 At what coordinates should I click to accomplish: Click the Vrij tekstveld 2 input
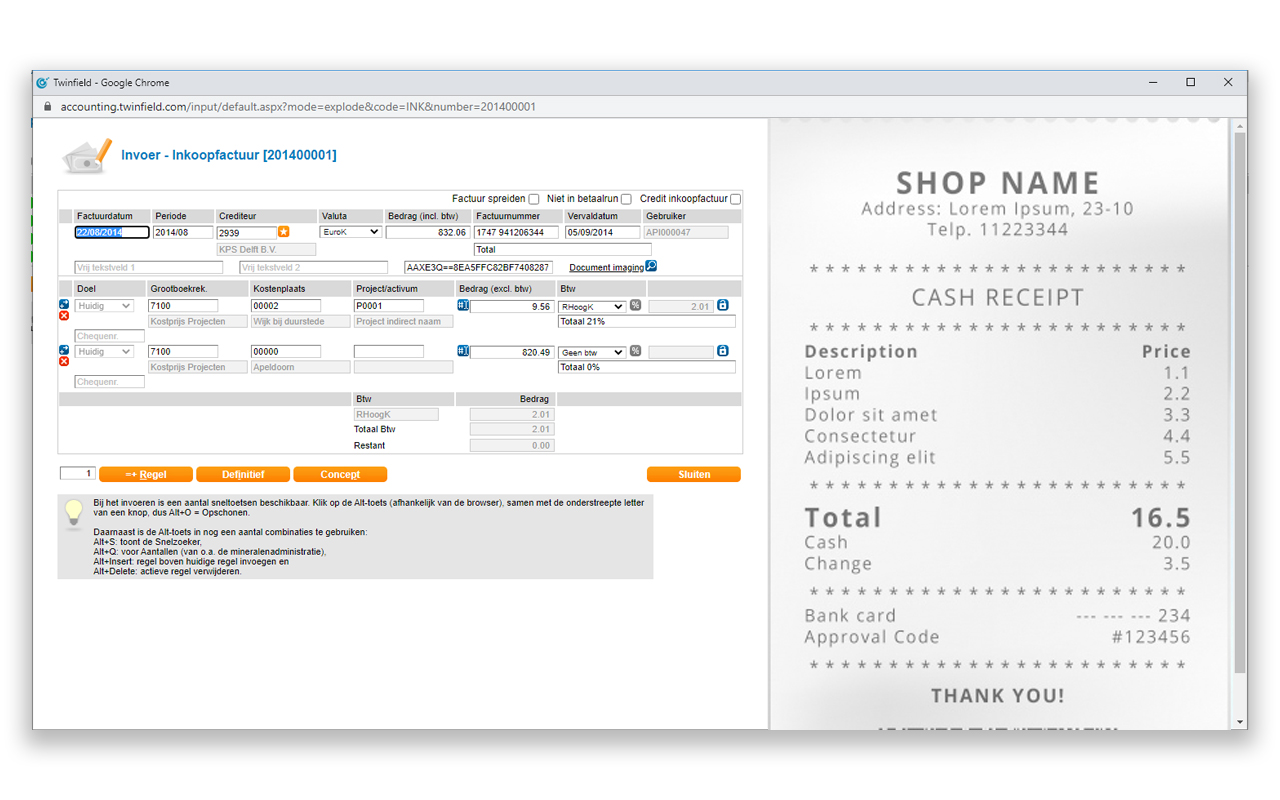[x=313, y=268]
